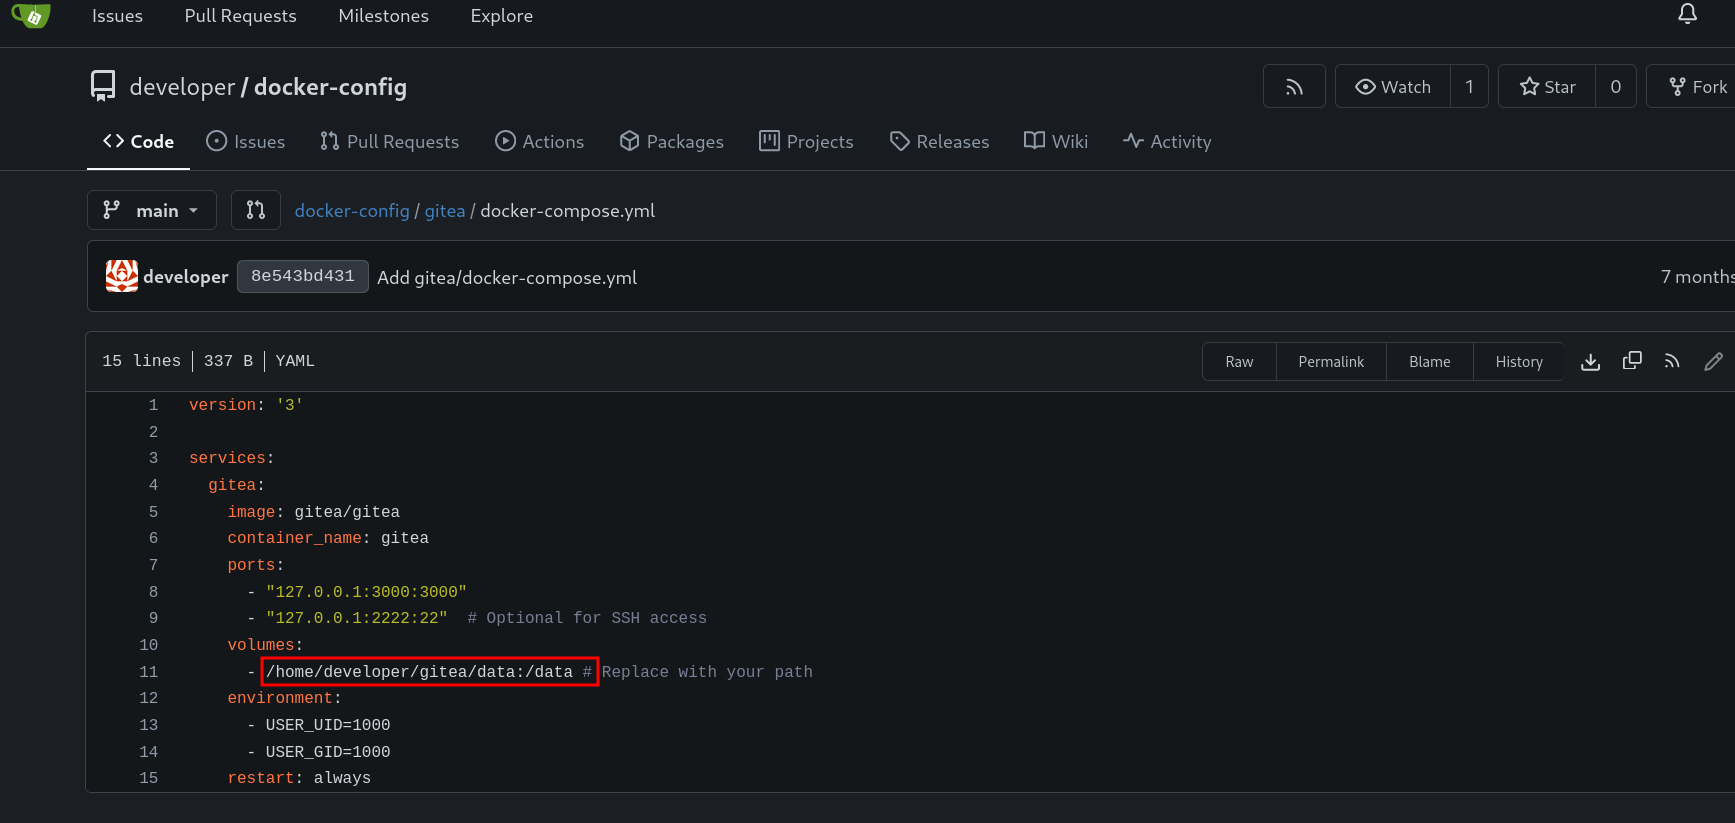This screenshot has height=823, width=1735.
Task: Click the text image: gitea/gitea
Action: pyautogui.click(x=313, y=512)
